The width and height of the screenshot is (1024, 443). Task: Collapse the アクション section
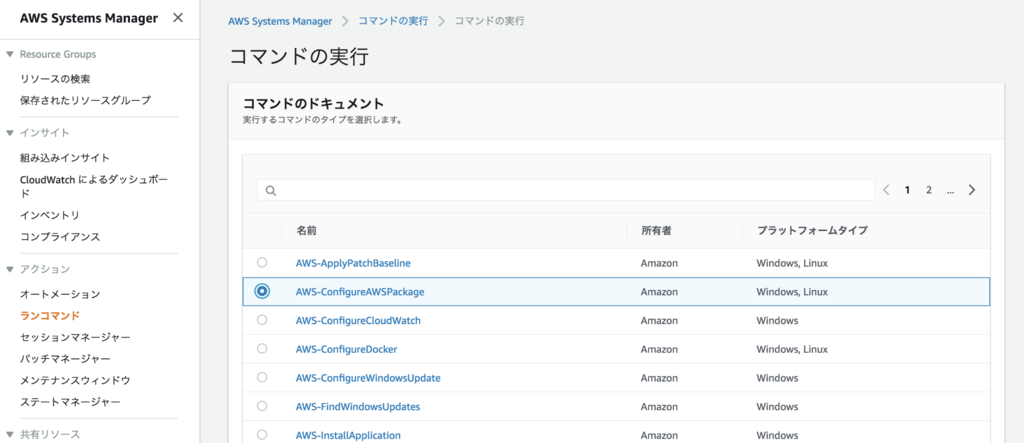[x=10, y=269]
